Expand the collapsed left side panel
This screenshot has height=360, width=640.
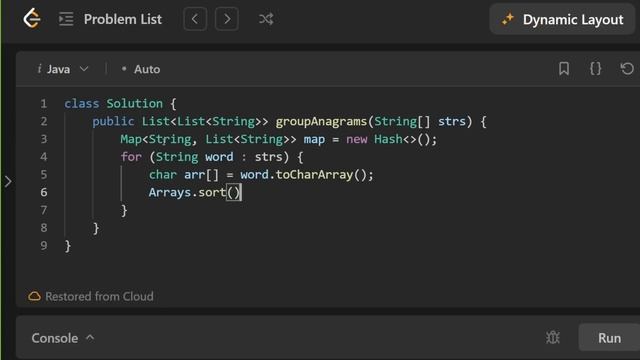[x=8, y=181]
